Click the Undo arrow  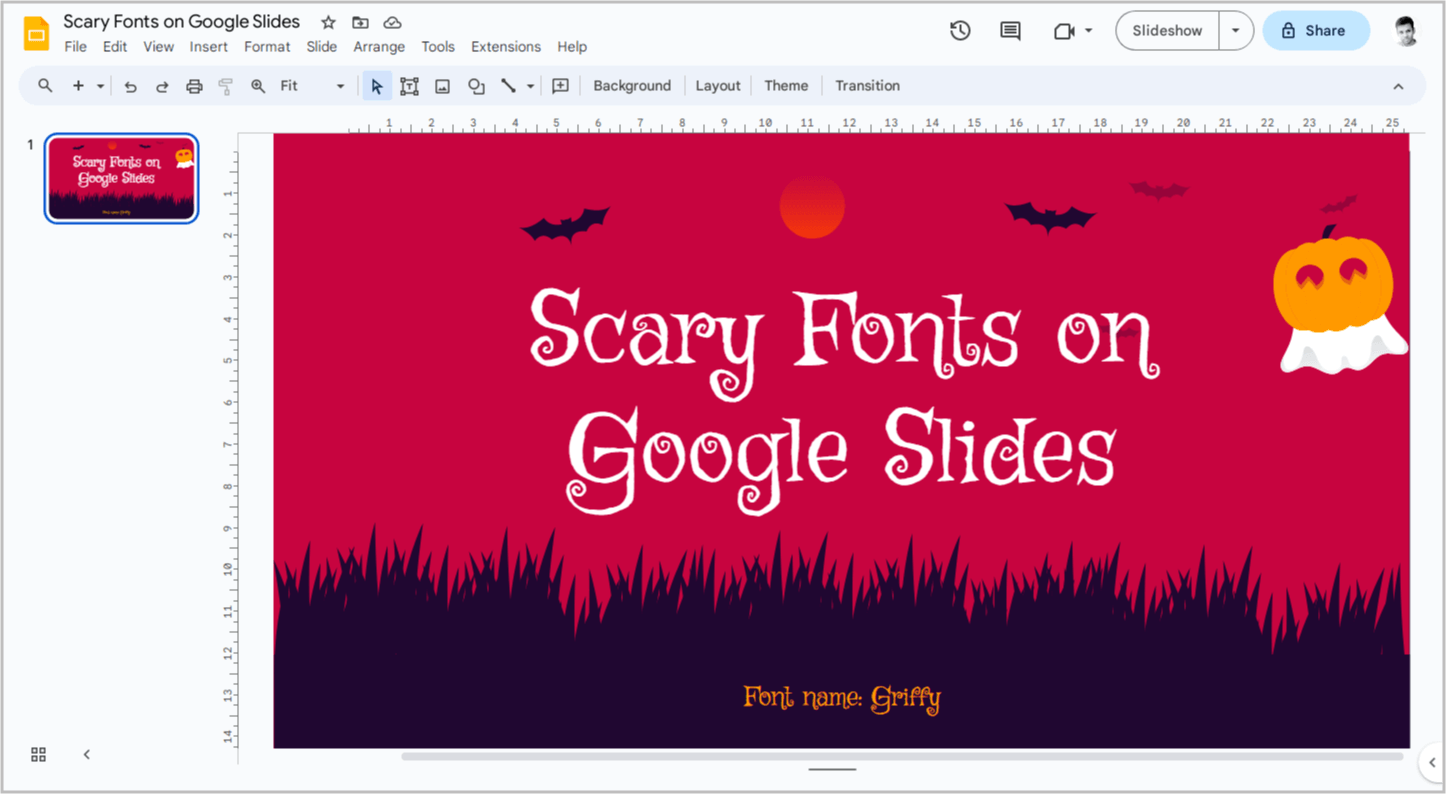point(130,86)
